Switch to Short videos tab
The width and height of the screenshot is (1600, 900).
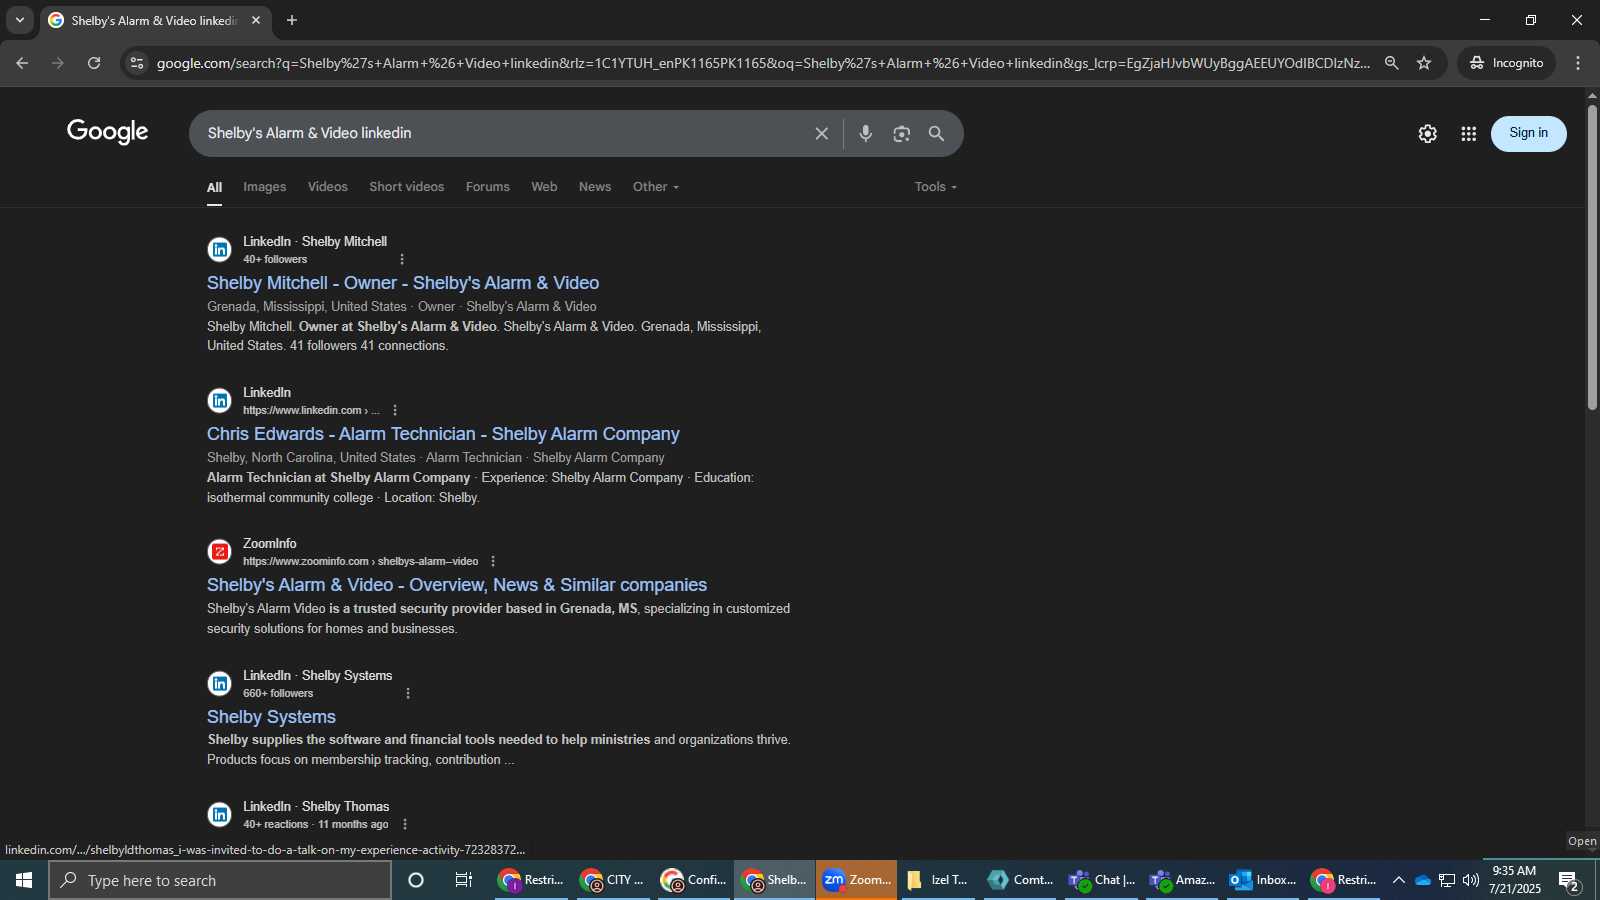[x=407, y=187]
